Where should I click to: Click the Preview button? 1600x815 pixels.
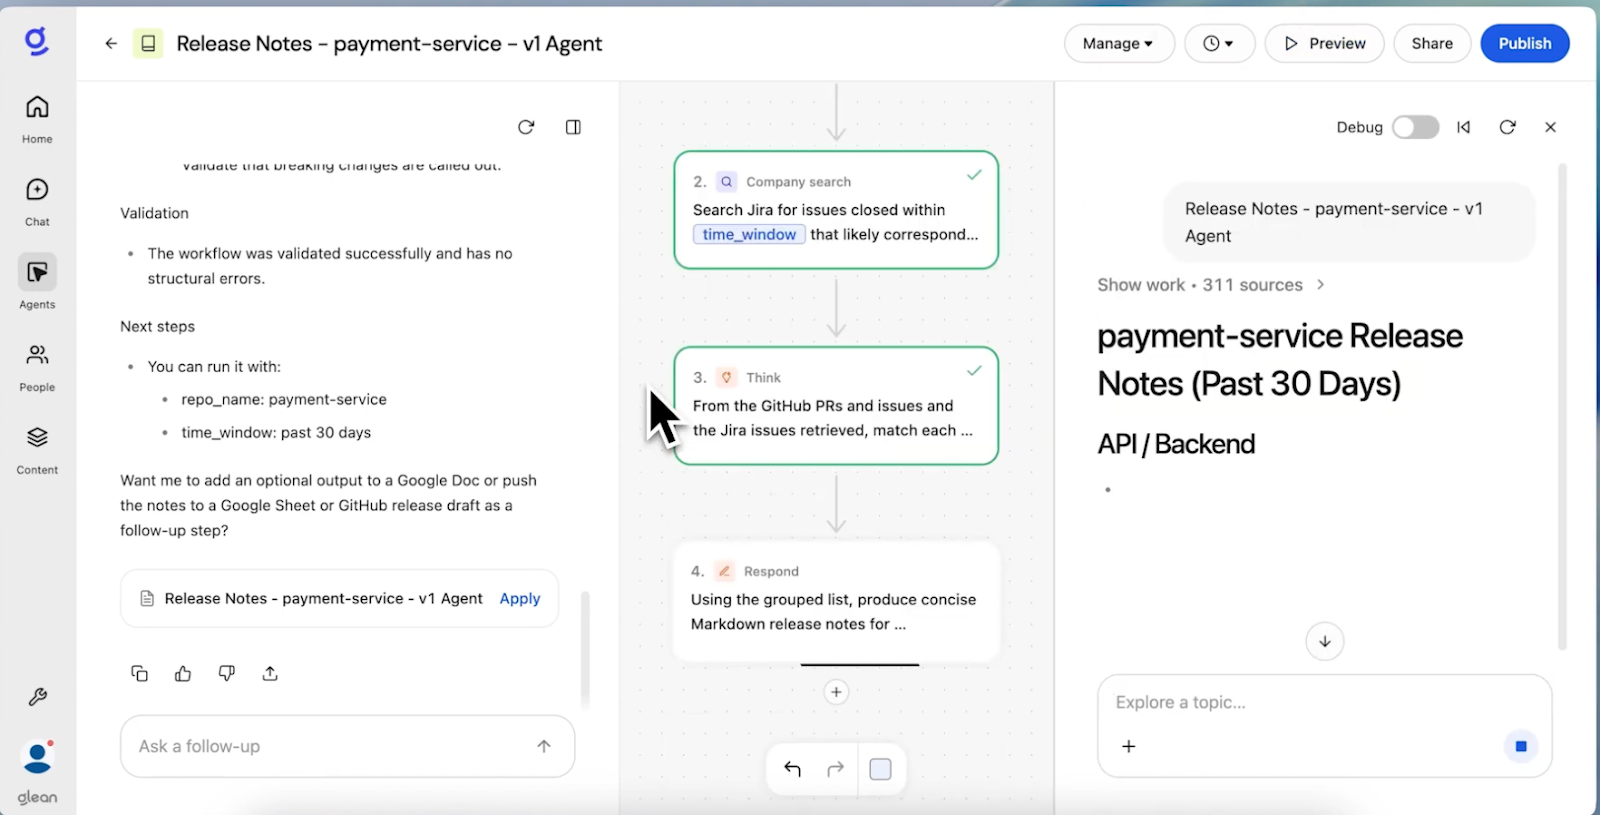1324,44
